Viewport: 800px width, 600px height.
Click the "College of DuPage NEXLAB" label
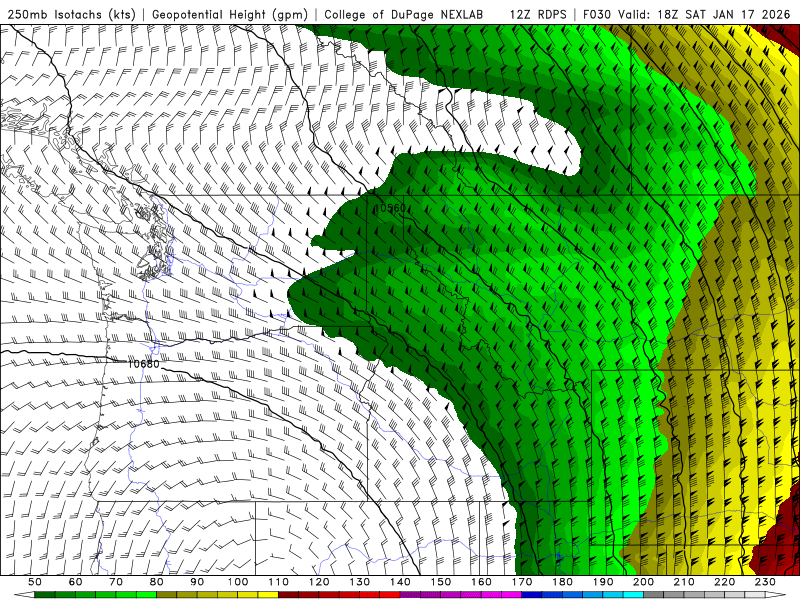(403, 14)
